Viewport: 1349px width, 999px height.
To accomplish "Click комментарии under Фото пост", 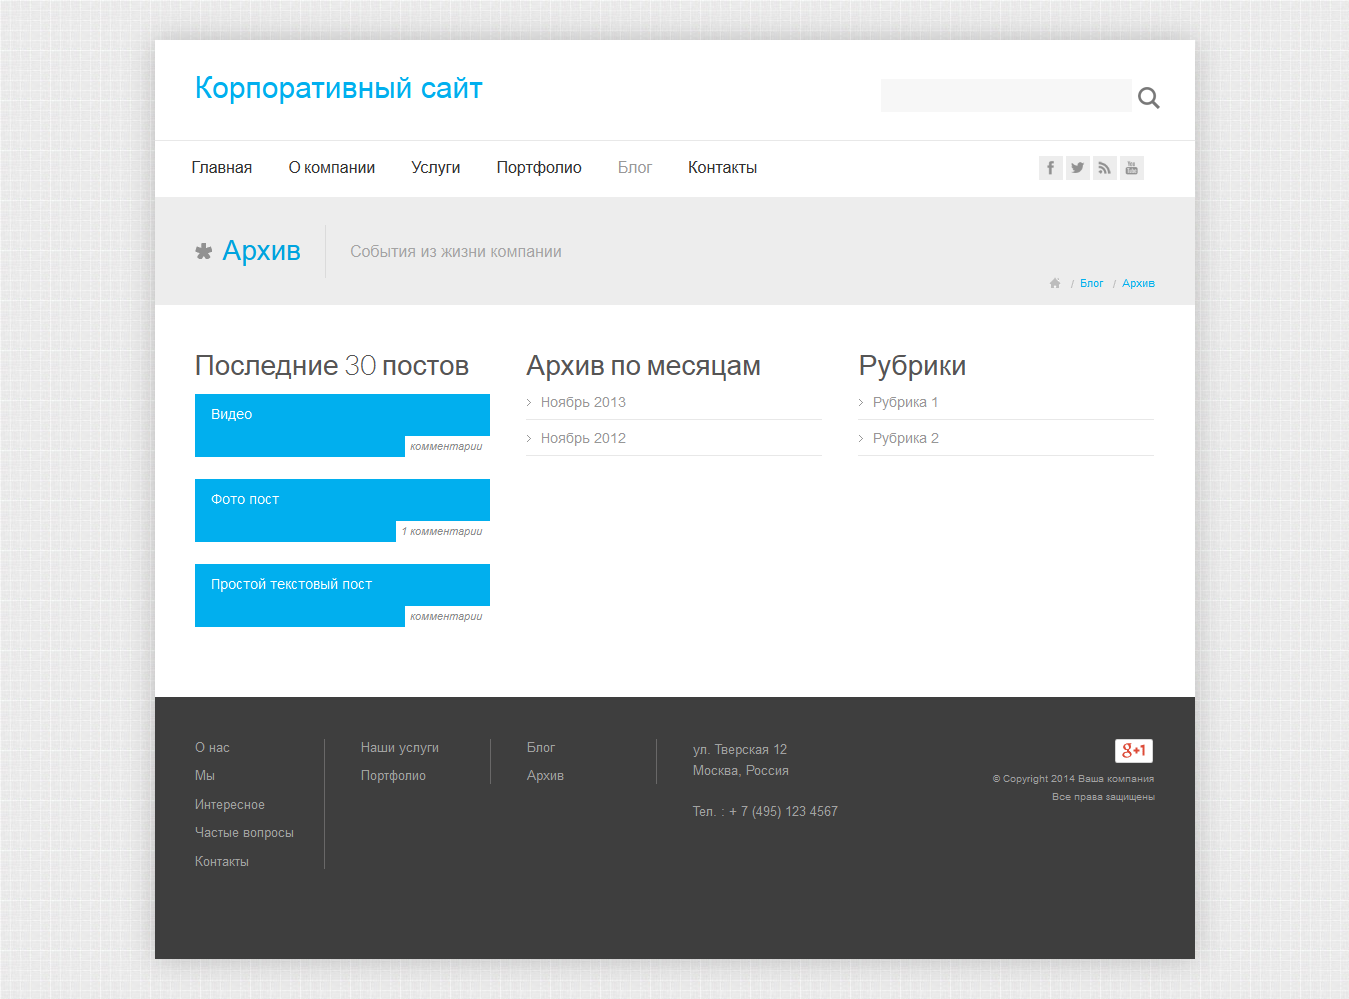I will click(441, 531).
